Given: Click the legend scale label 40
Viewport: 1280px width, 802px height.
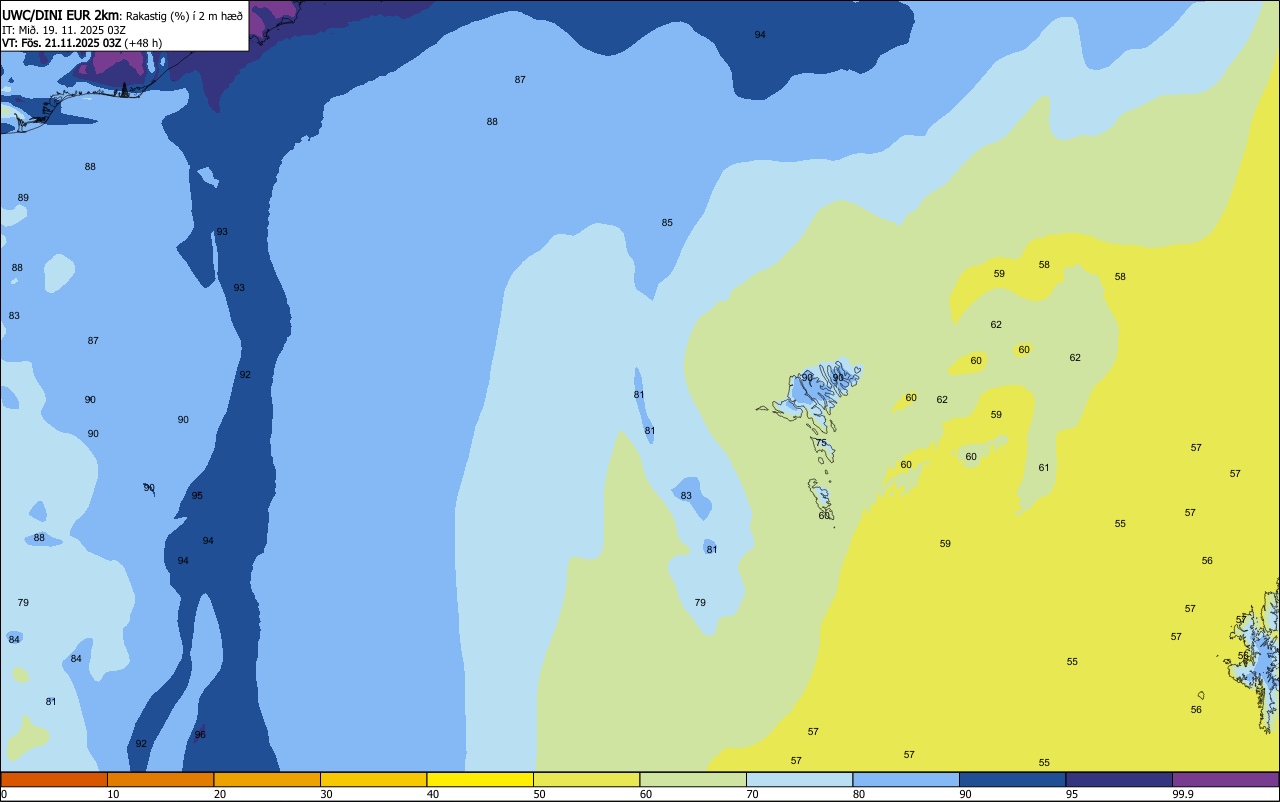Looking at the screenshot, I should coord(433,794).
